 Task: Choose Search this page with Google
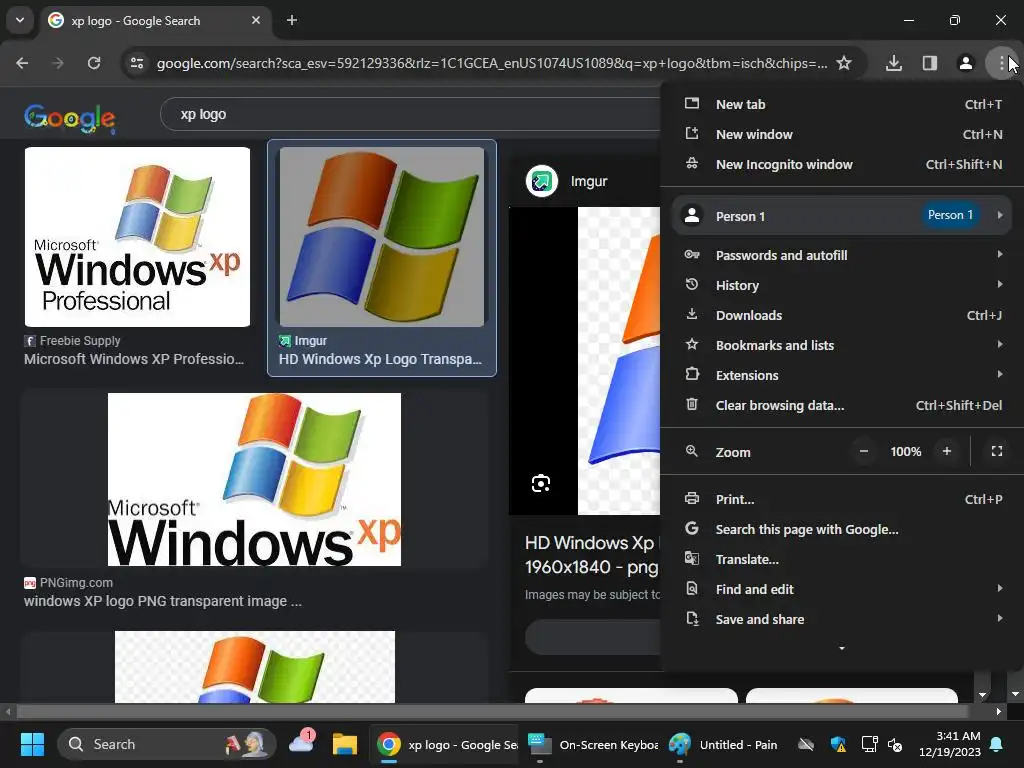842,530
